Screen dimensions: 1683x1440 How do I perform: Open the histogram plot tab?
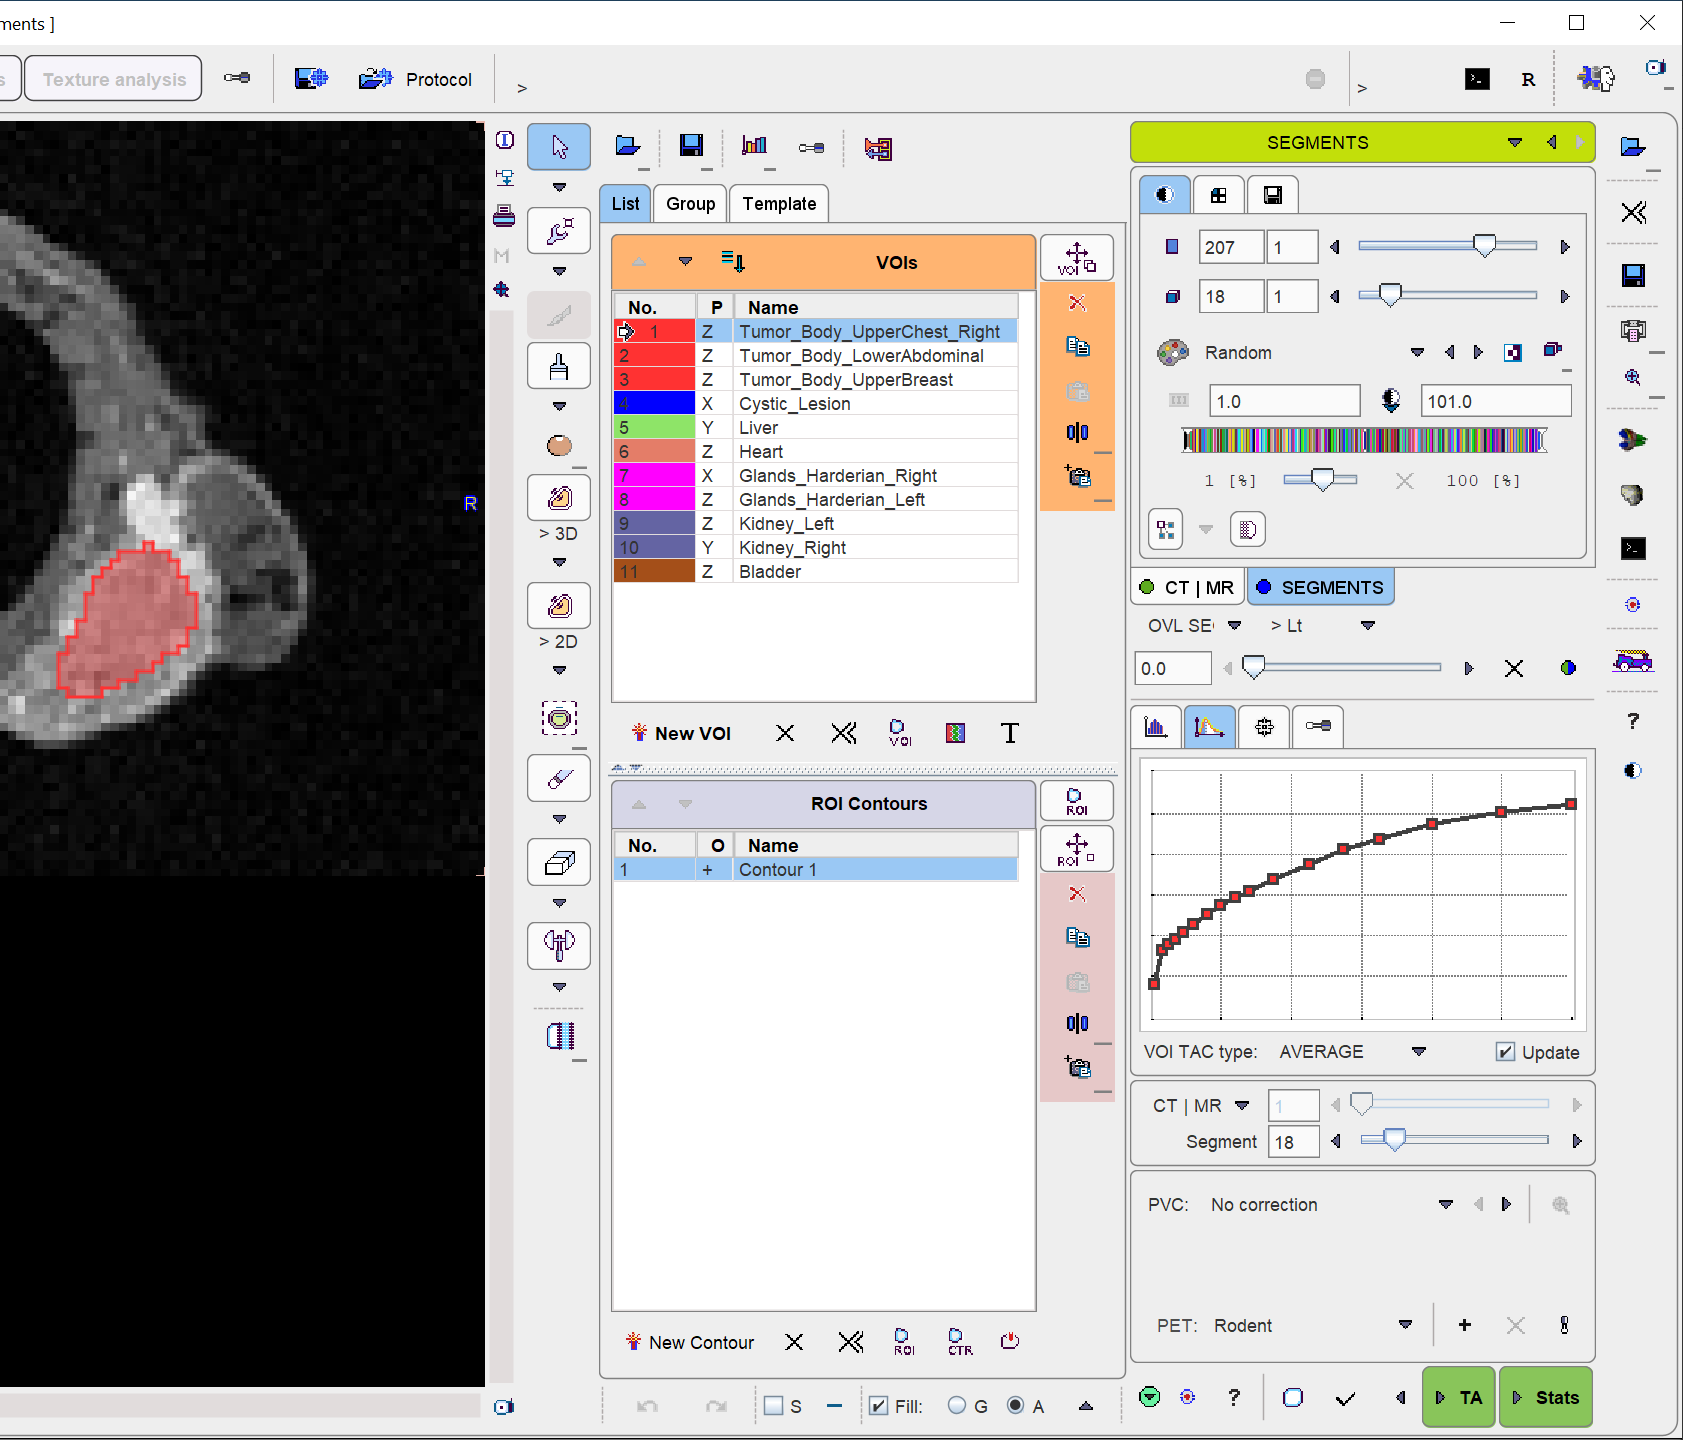pyautogui.click(x=1156, y=727)
